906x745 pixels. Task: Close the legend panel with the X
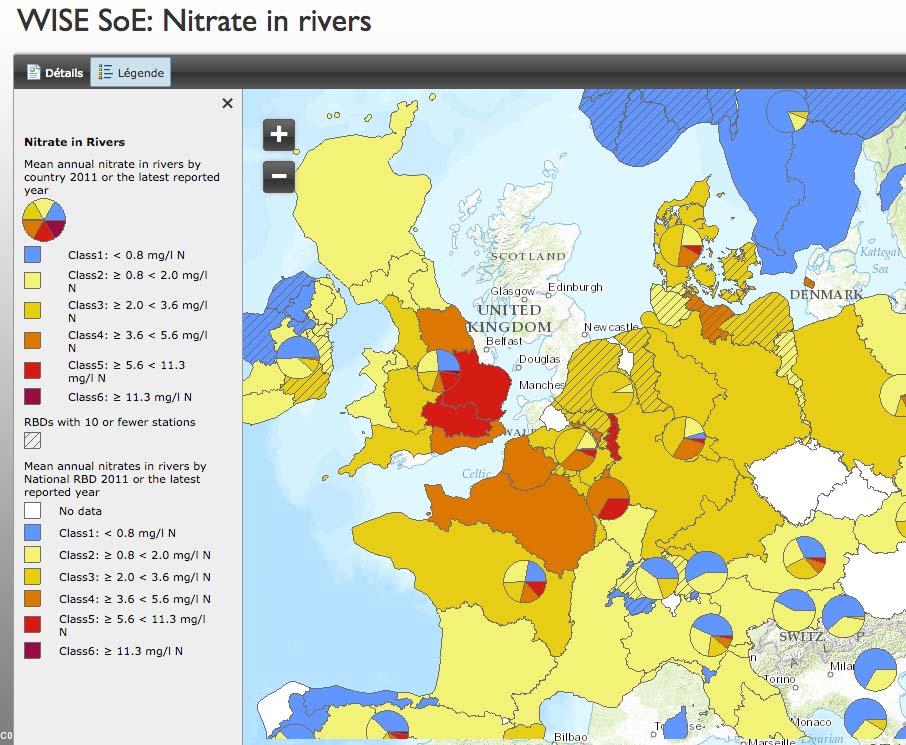tap(227, 103)
